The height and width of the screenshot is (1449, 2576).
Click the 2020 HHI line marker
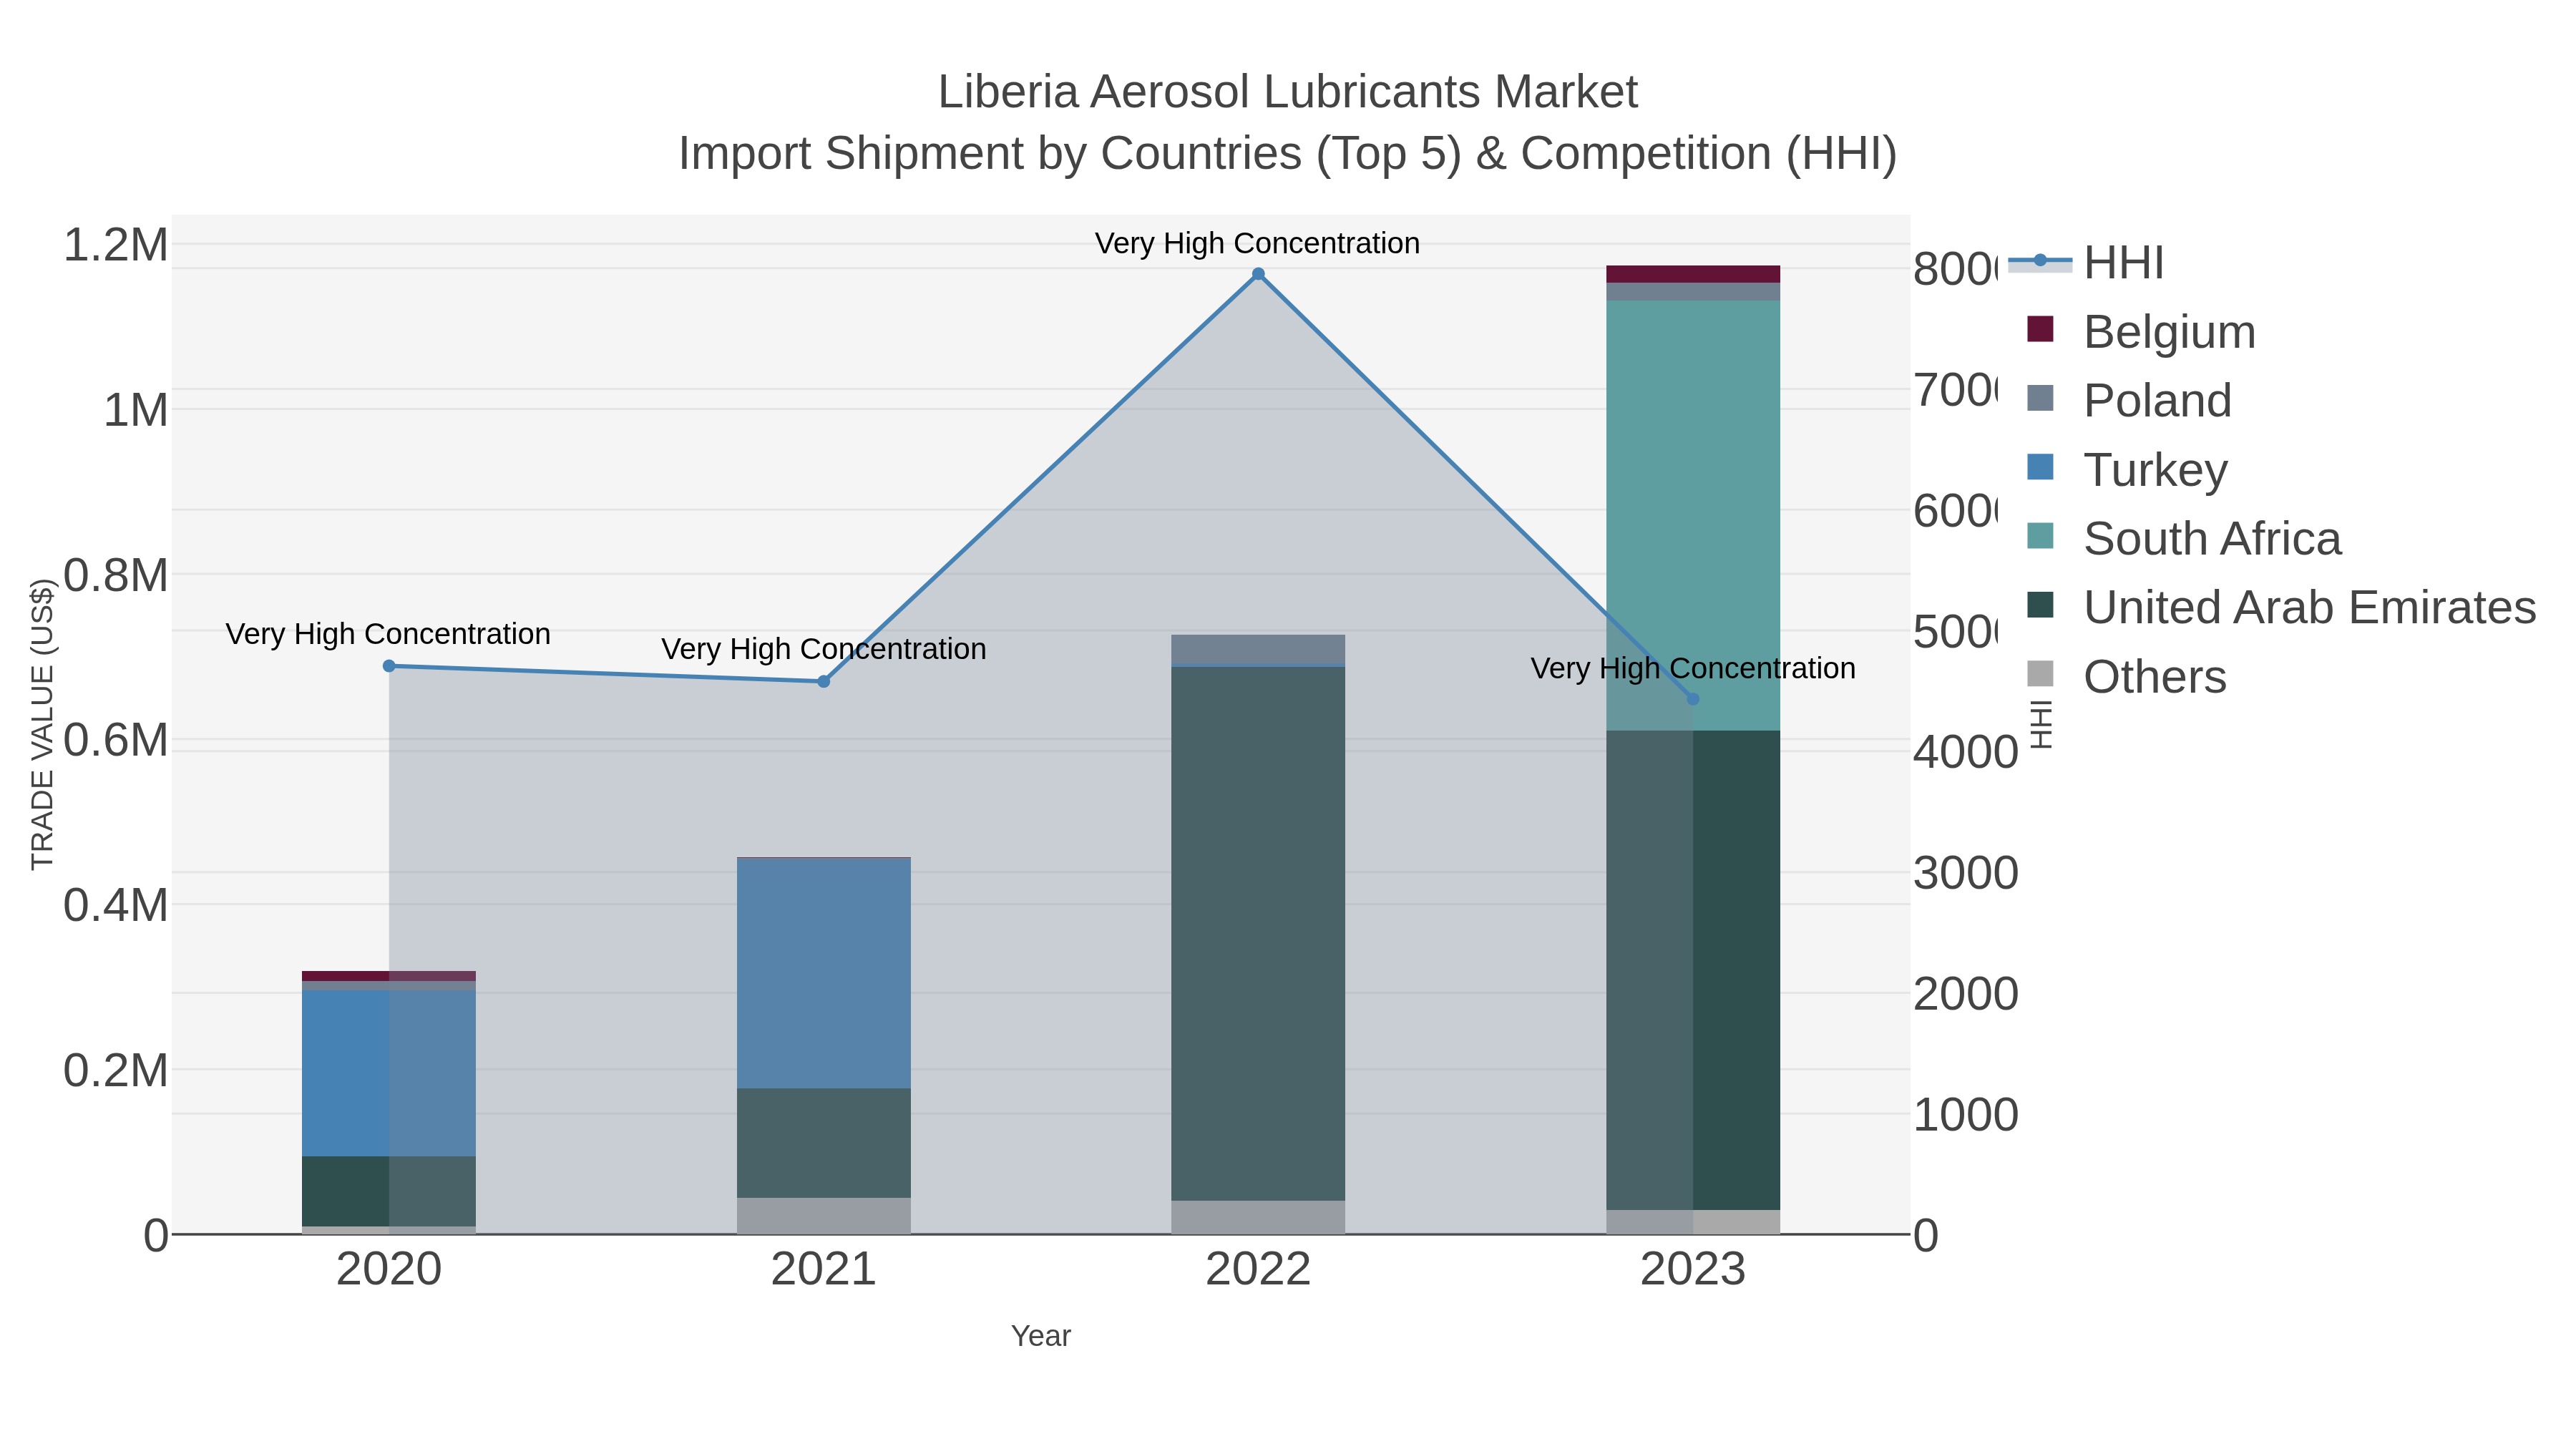point(389,666)
